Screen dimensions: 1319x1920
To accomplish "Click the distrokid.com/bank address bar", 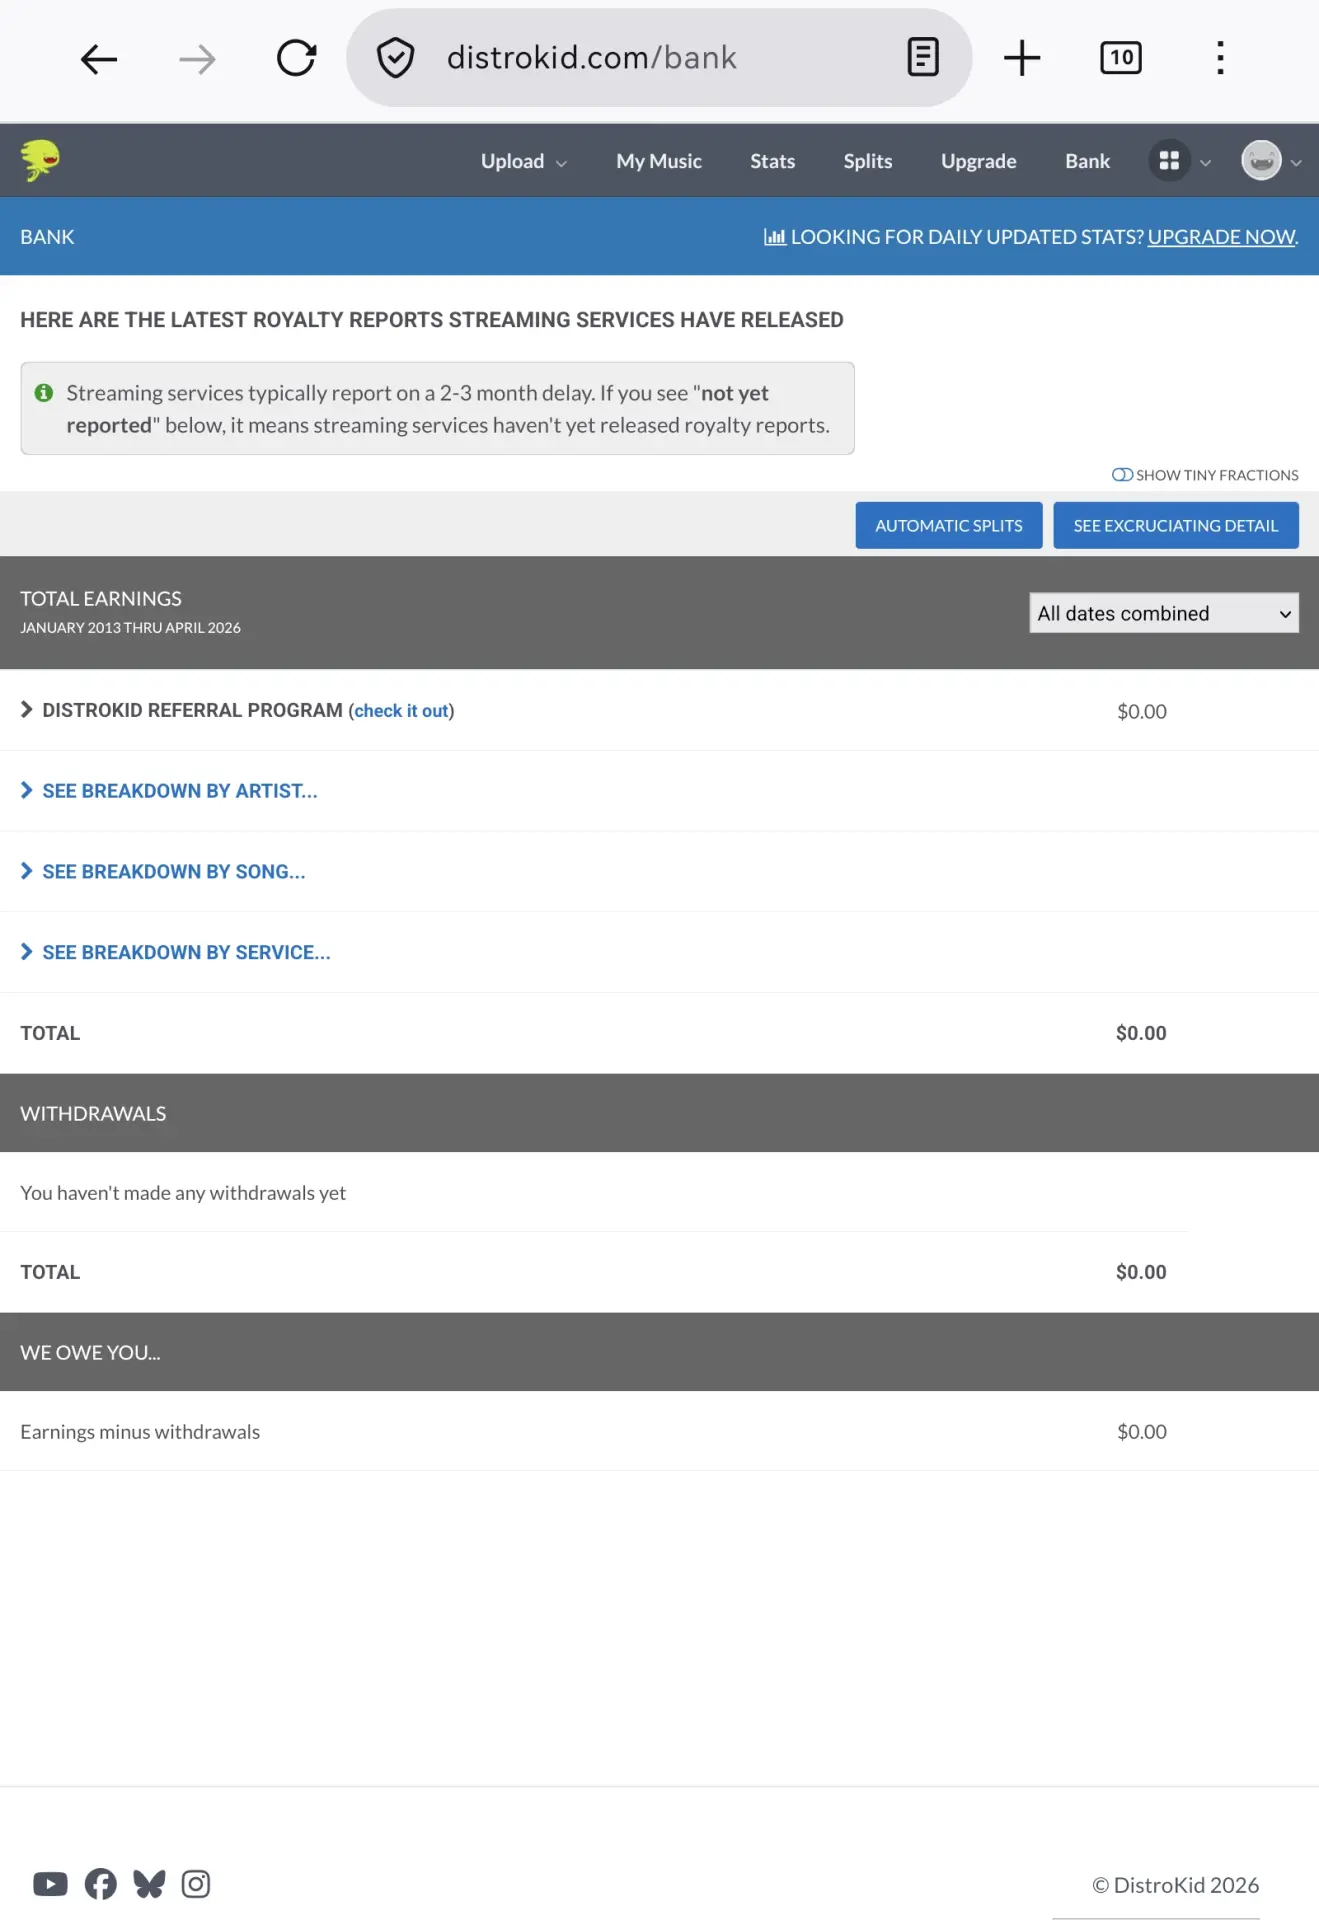I will coord(592,58).
